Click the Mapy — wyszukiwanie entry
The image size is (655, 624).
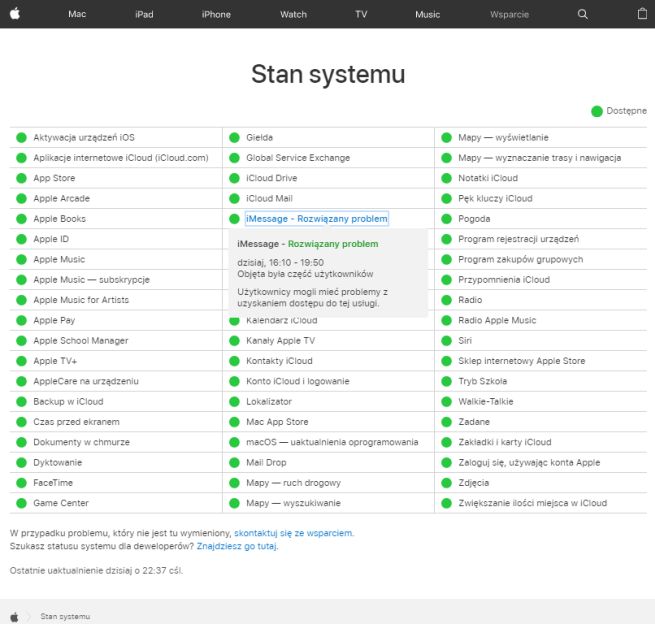coord(293,503)
